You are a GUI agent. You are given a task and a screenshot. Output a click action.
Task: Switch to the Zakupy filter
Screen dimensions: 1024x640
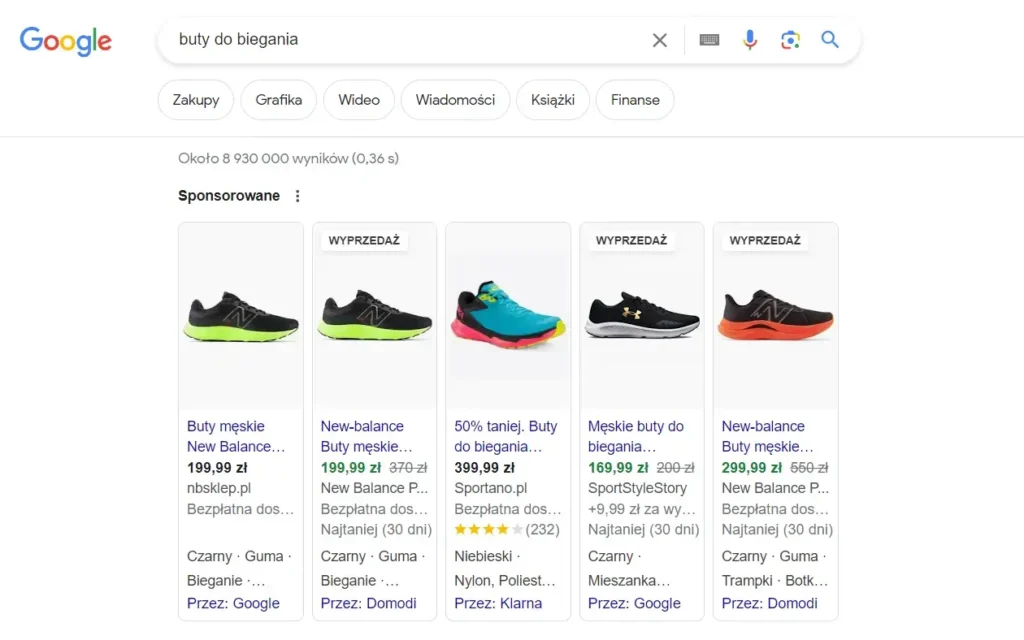(x=196, y=100)
